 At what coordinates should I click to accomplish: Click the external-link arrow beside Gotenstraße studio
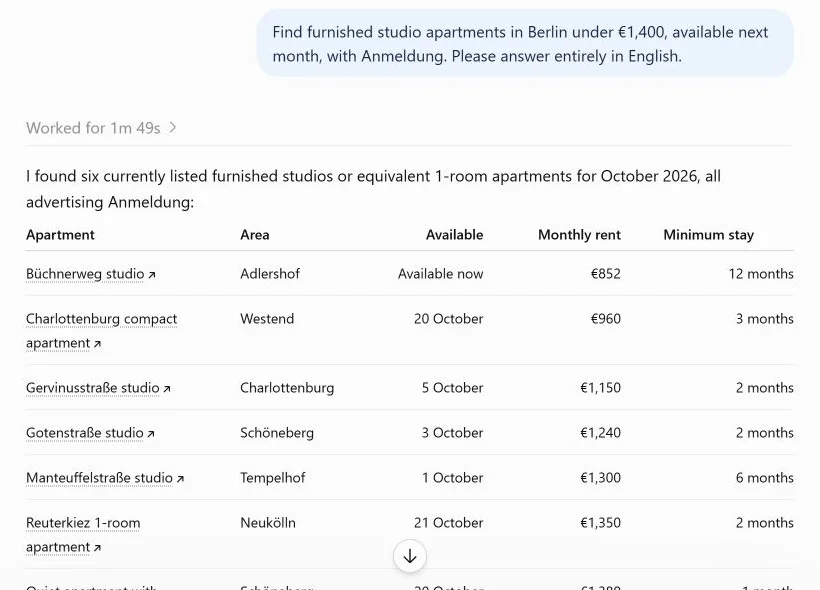point(151,434)
